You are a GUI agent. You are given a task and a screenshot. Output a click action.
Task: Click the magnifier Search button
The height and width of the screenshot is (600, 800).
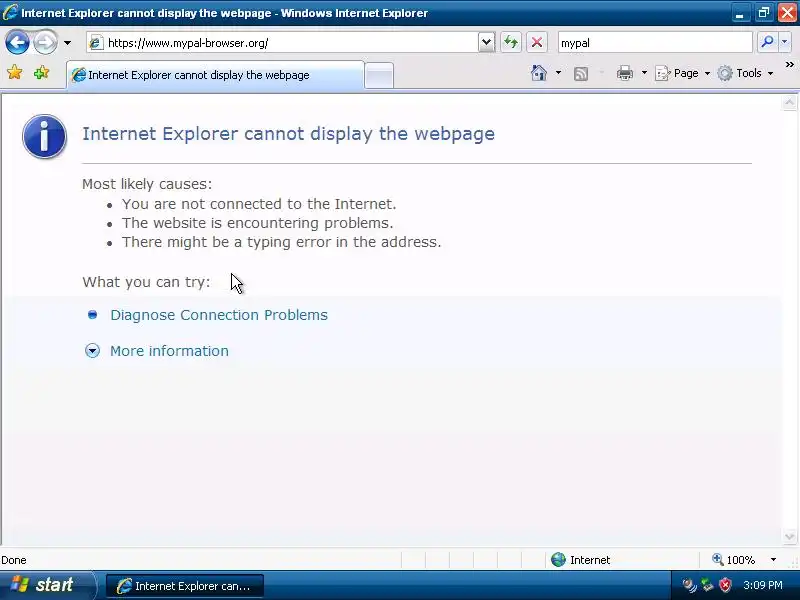click(767, 42)
